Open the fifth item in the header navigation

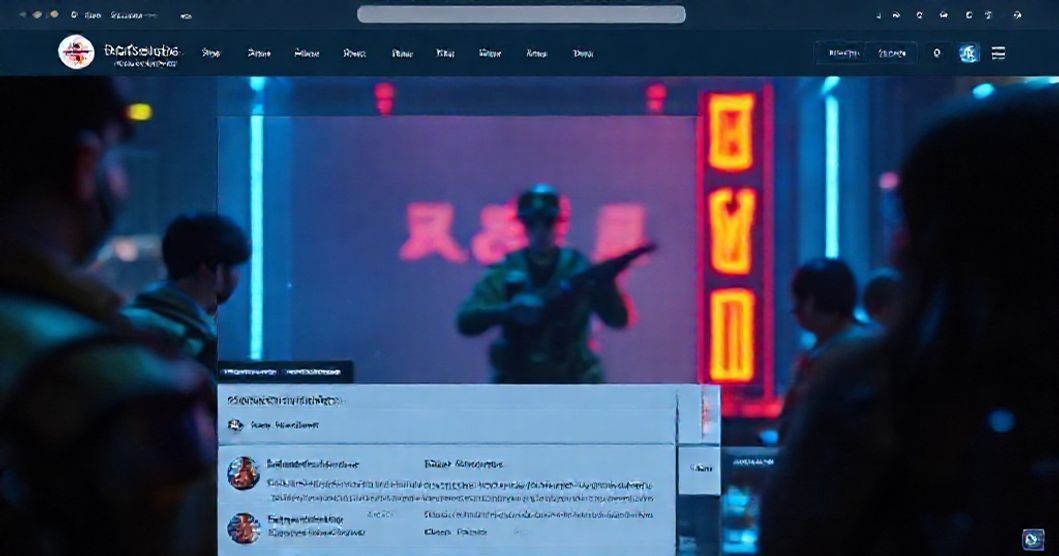[x=402, y=53]
